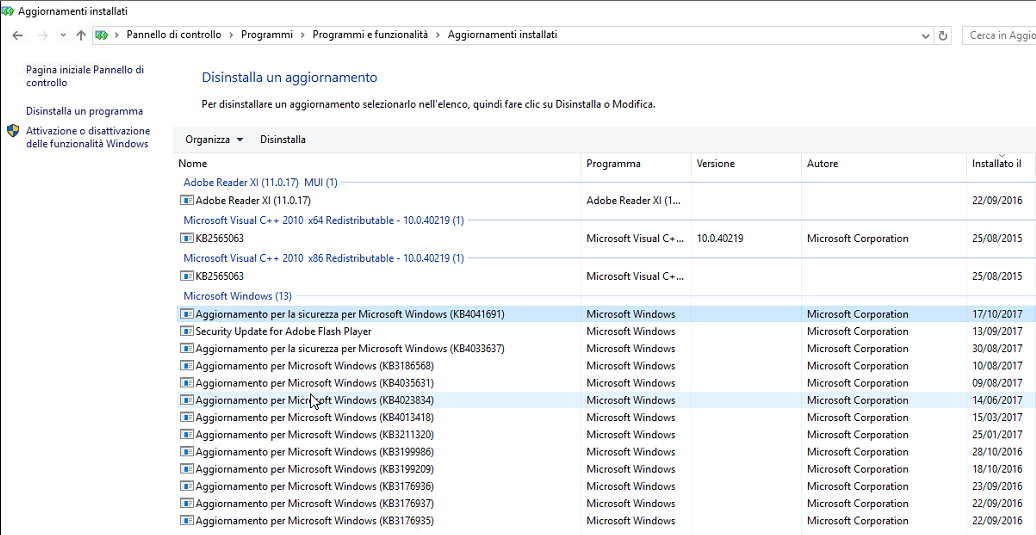
Task: Click the Disinstalla un aggiornamento heading
Action: 289,77
